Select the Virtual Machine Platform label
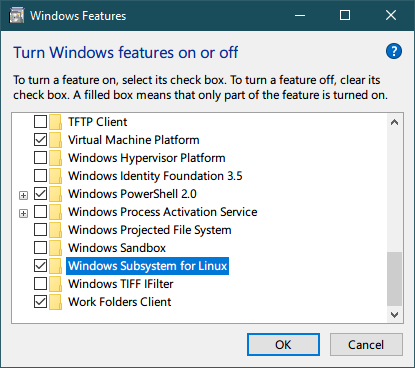 [134, 140]
